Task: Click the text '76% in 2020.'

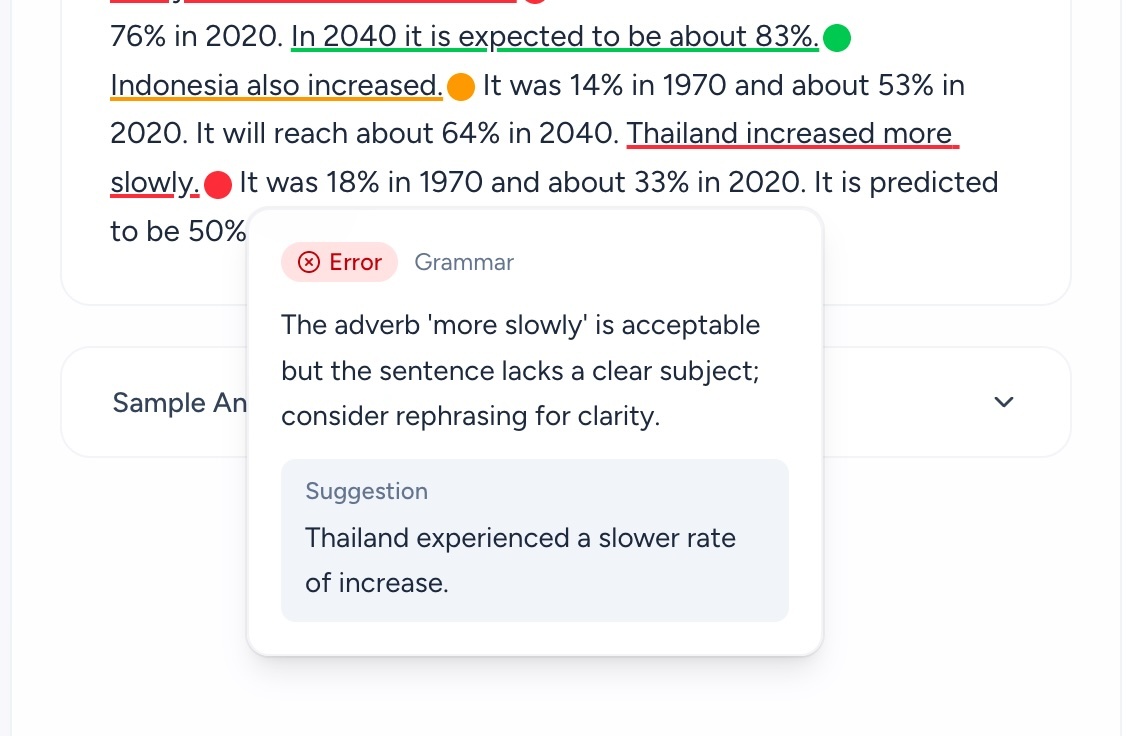Action: click(x=196, y=36)
